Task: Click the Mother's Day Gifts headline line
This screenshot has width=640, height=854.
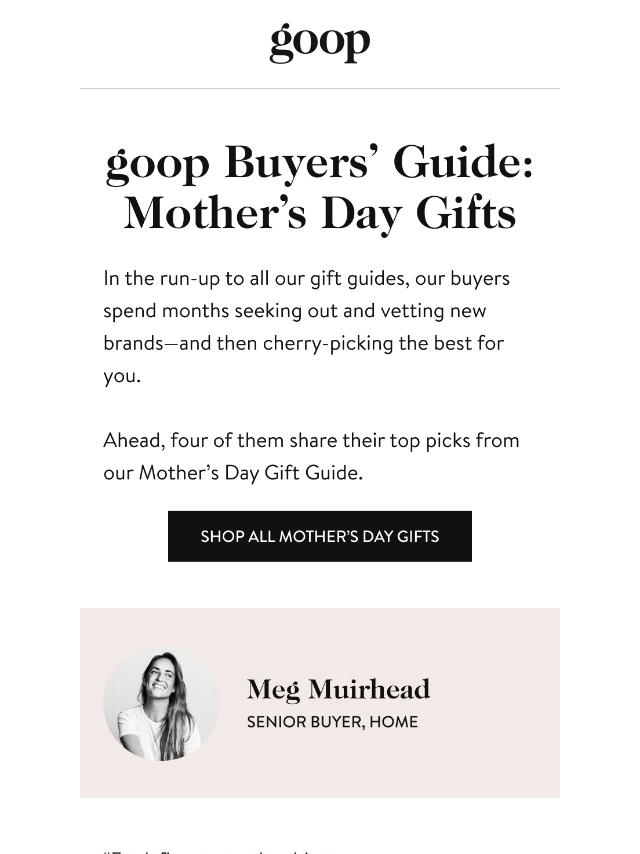Action: coord(320,214)
